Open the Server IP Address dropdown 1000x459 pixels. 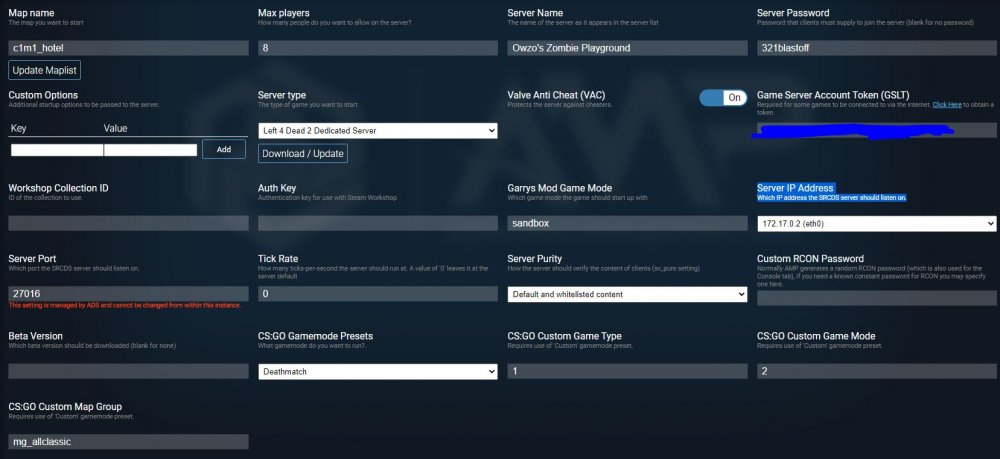(876, 224)
